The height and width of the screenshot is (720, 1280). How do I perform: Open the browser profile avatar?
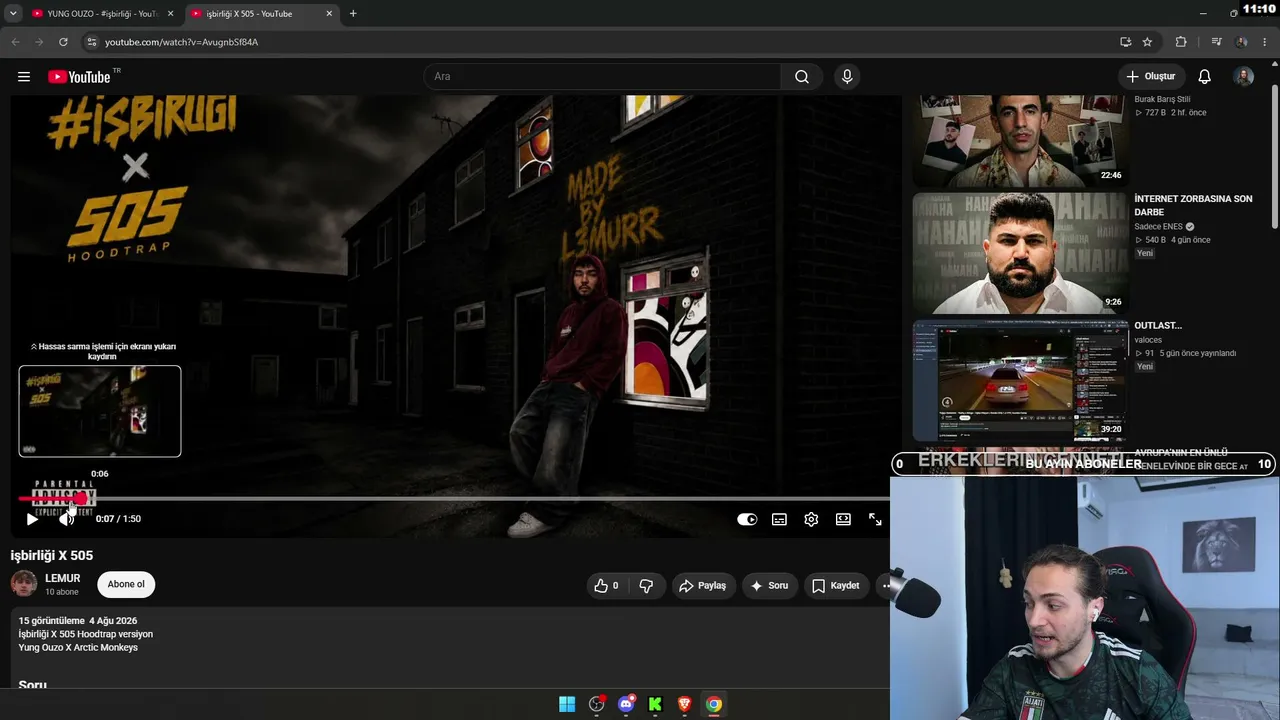(1241, 42)
